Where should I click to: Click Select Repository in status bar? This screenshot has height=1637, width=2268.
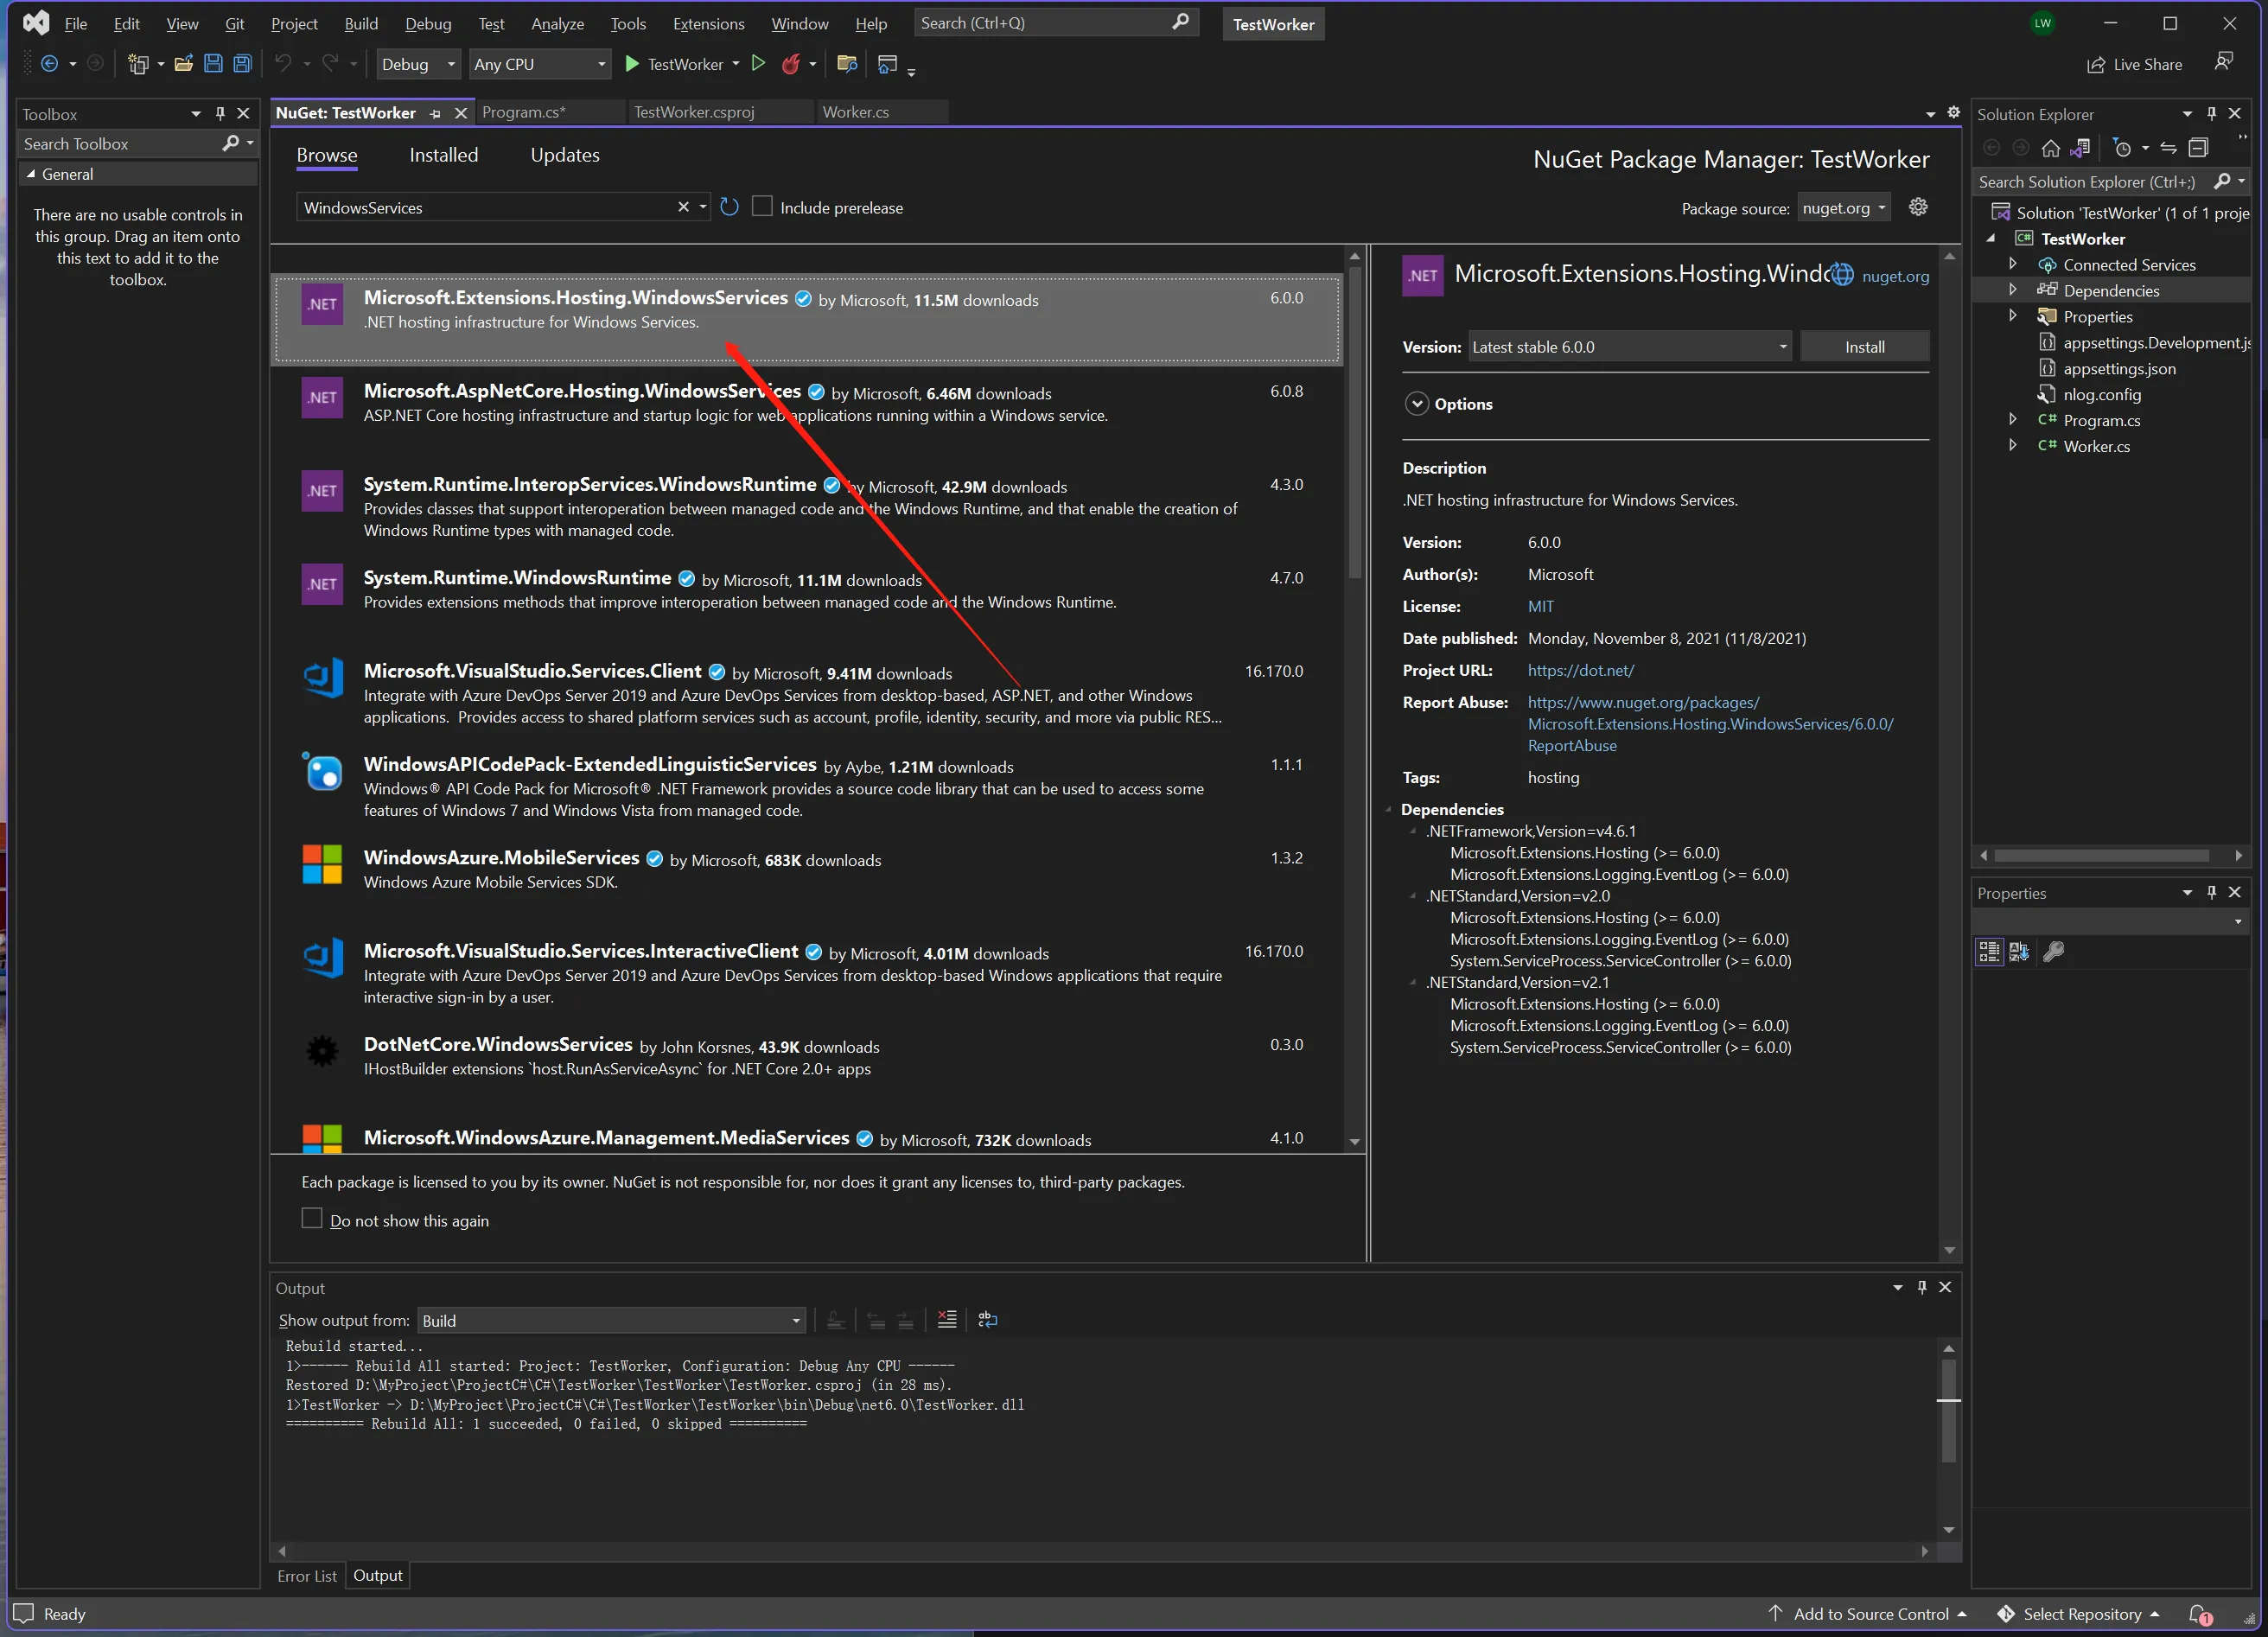pyautogui.click(x=2079, y=1614)
